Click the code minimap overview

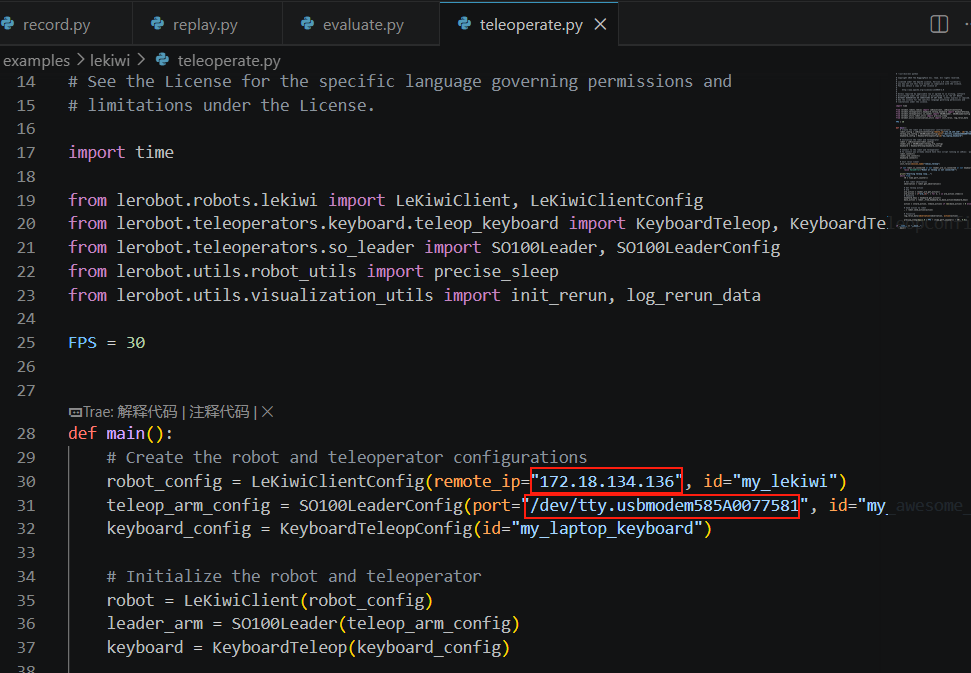(931, 149)
